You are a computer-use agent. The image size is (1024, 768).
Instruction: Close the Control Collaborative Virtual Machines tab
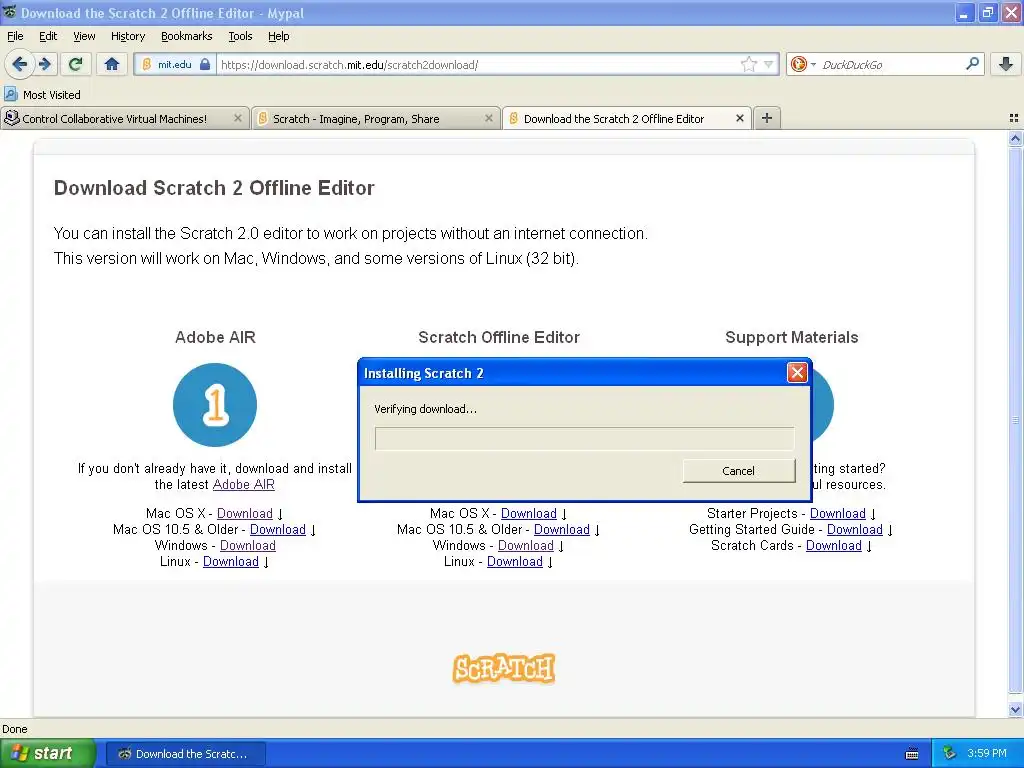click(238, 118)
